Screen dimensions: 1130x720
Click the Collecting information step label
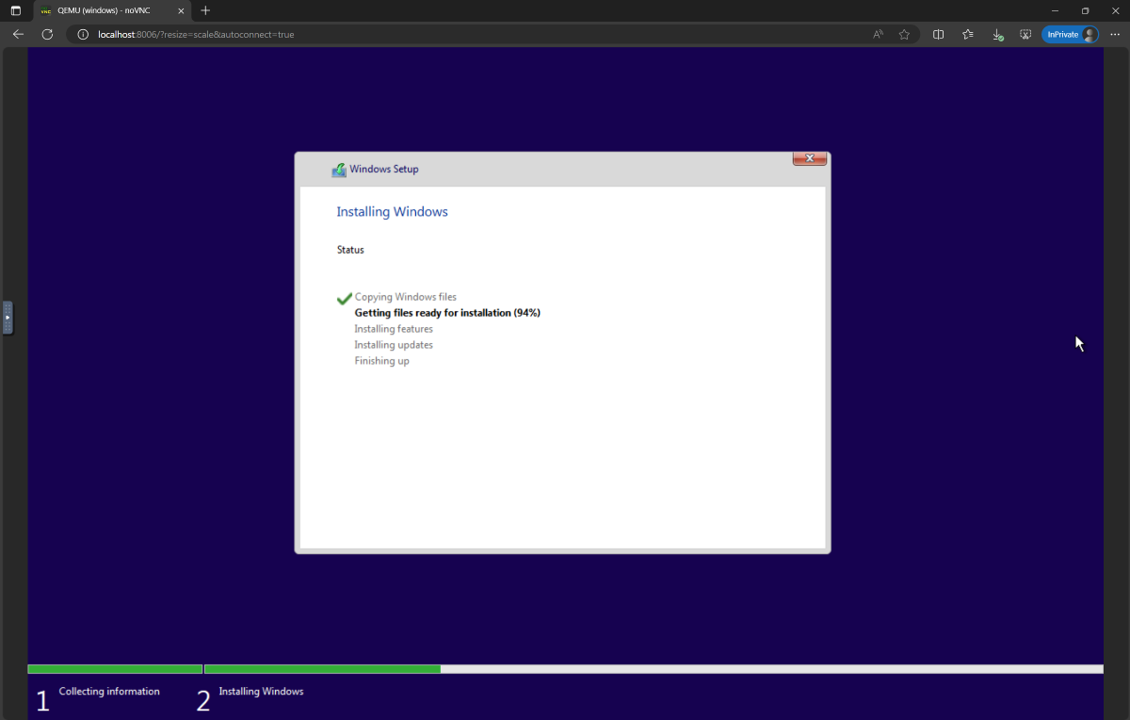[x=108, y=691]
